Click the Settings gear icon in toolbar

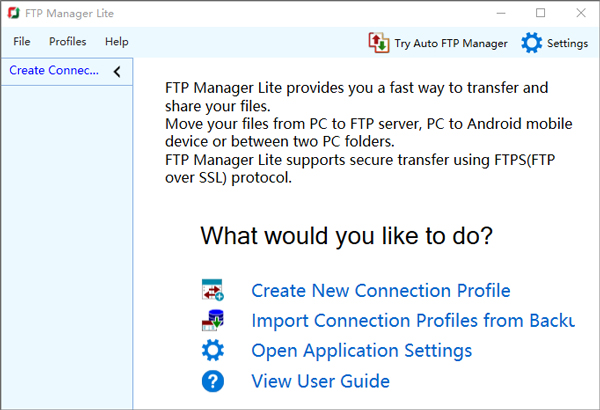point(532,43)
